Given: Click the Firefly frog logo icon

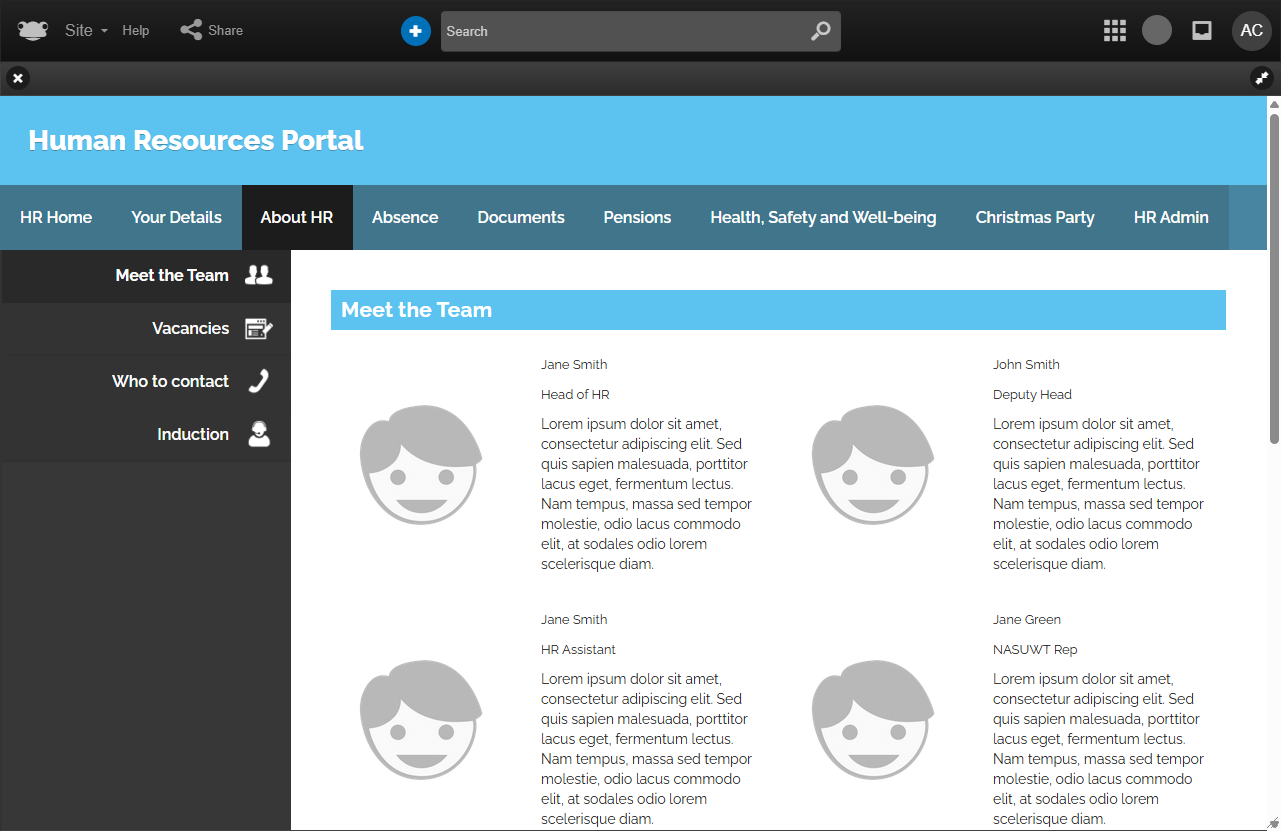Looking at the screenshot, I should [32, 30].
